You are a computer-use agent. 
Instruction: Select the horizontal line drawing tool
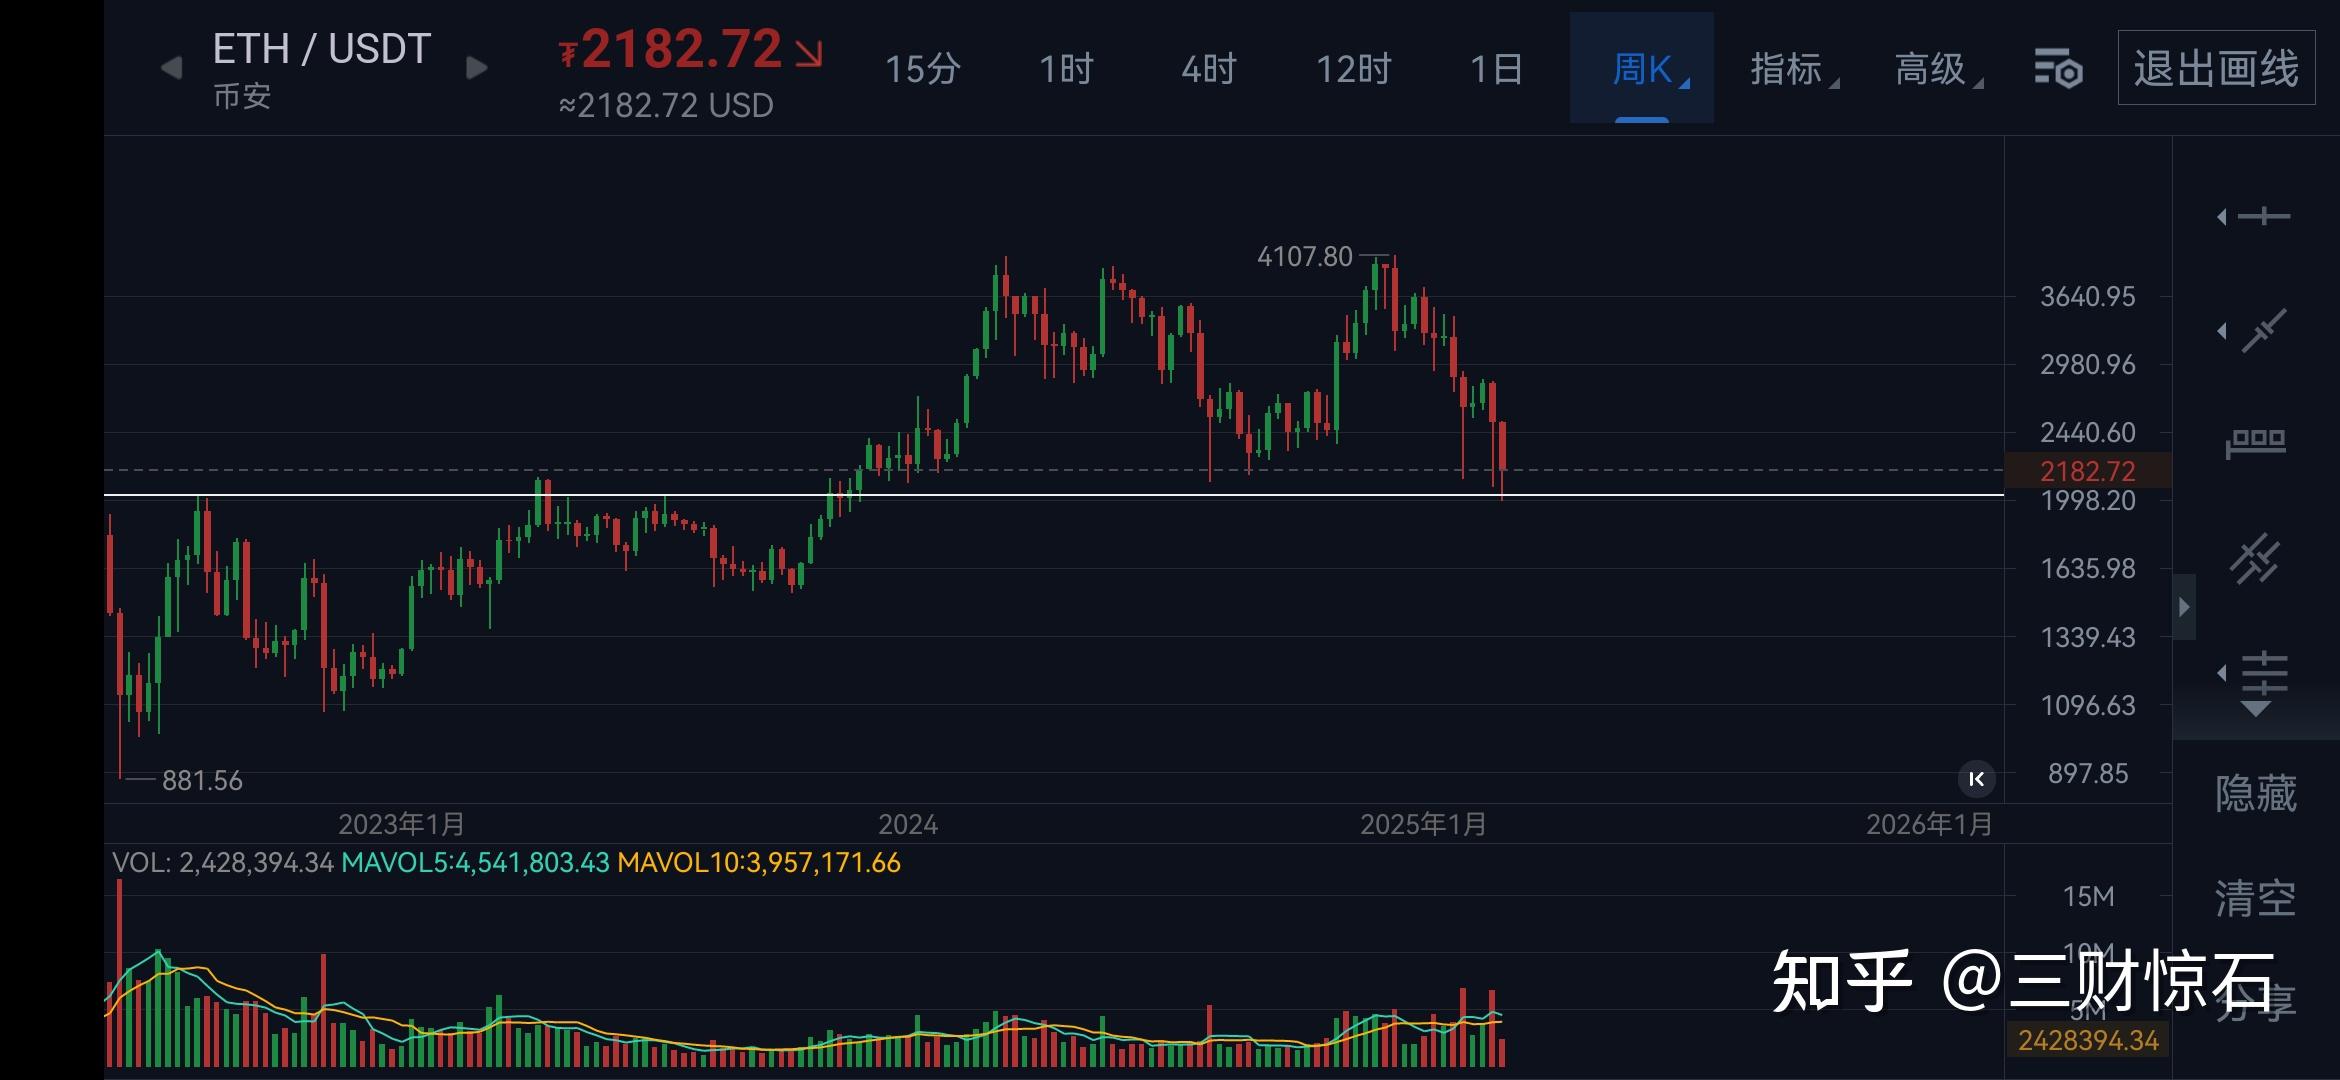[x=2263, y=217]
